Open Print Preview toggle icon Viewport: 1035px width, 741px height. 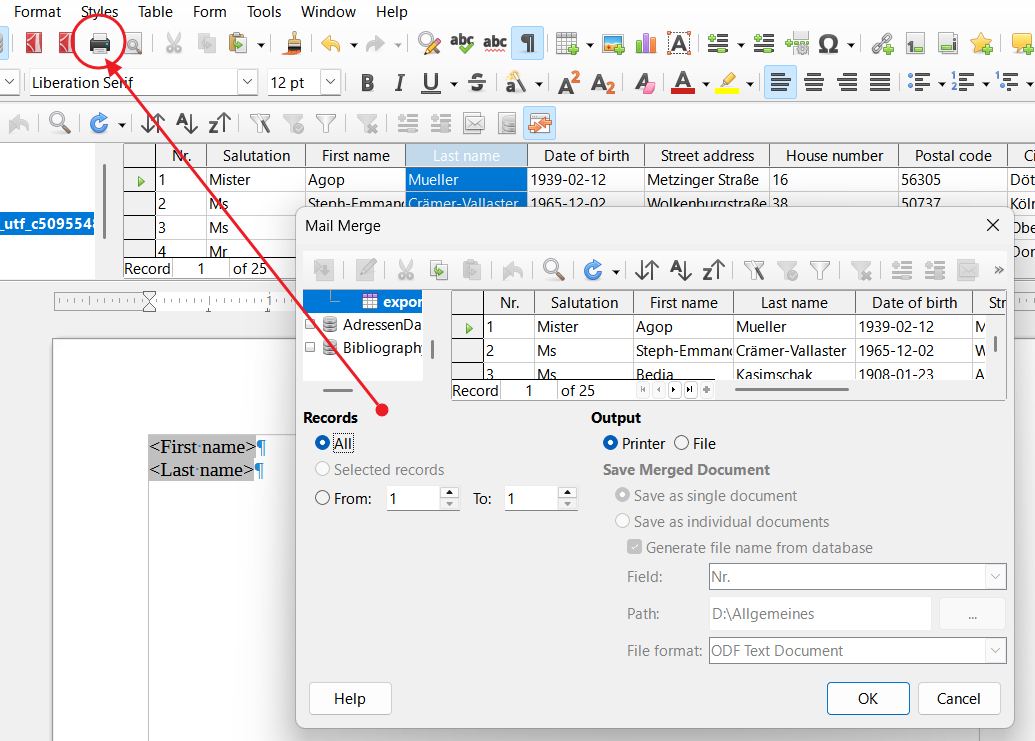point(133,44)
